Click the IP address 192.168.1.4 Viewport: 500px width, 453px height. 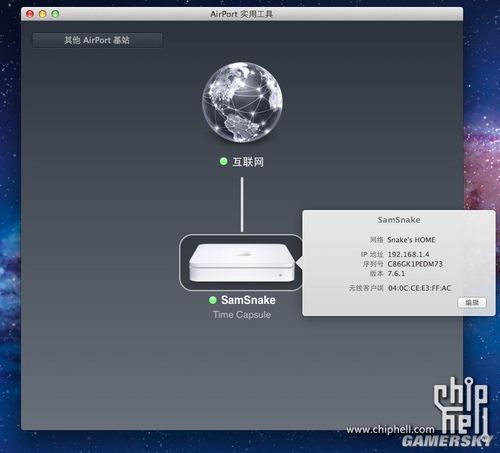[408, 254]
